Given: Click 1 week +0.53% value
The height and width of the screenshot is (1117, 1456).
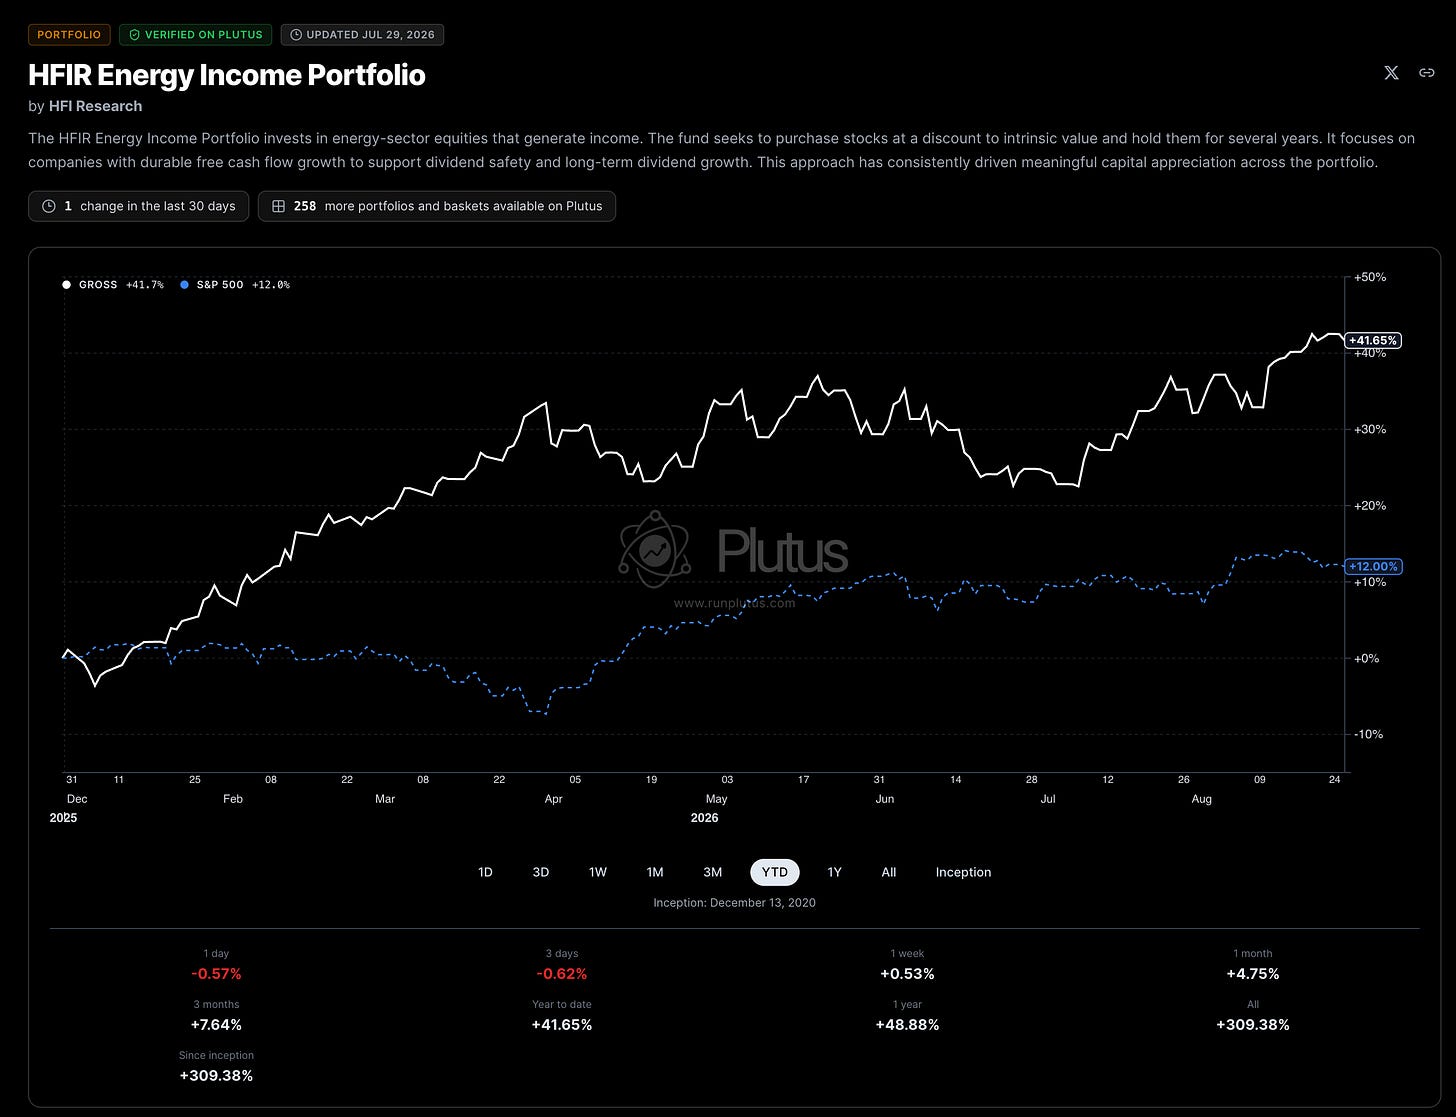Looking at the screenshot, I should click(907, 974).
